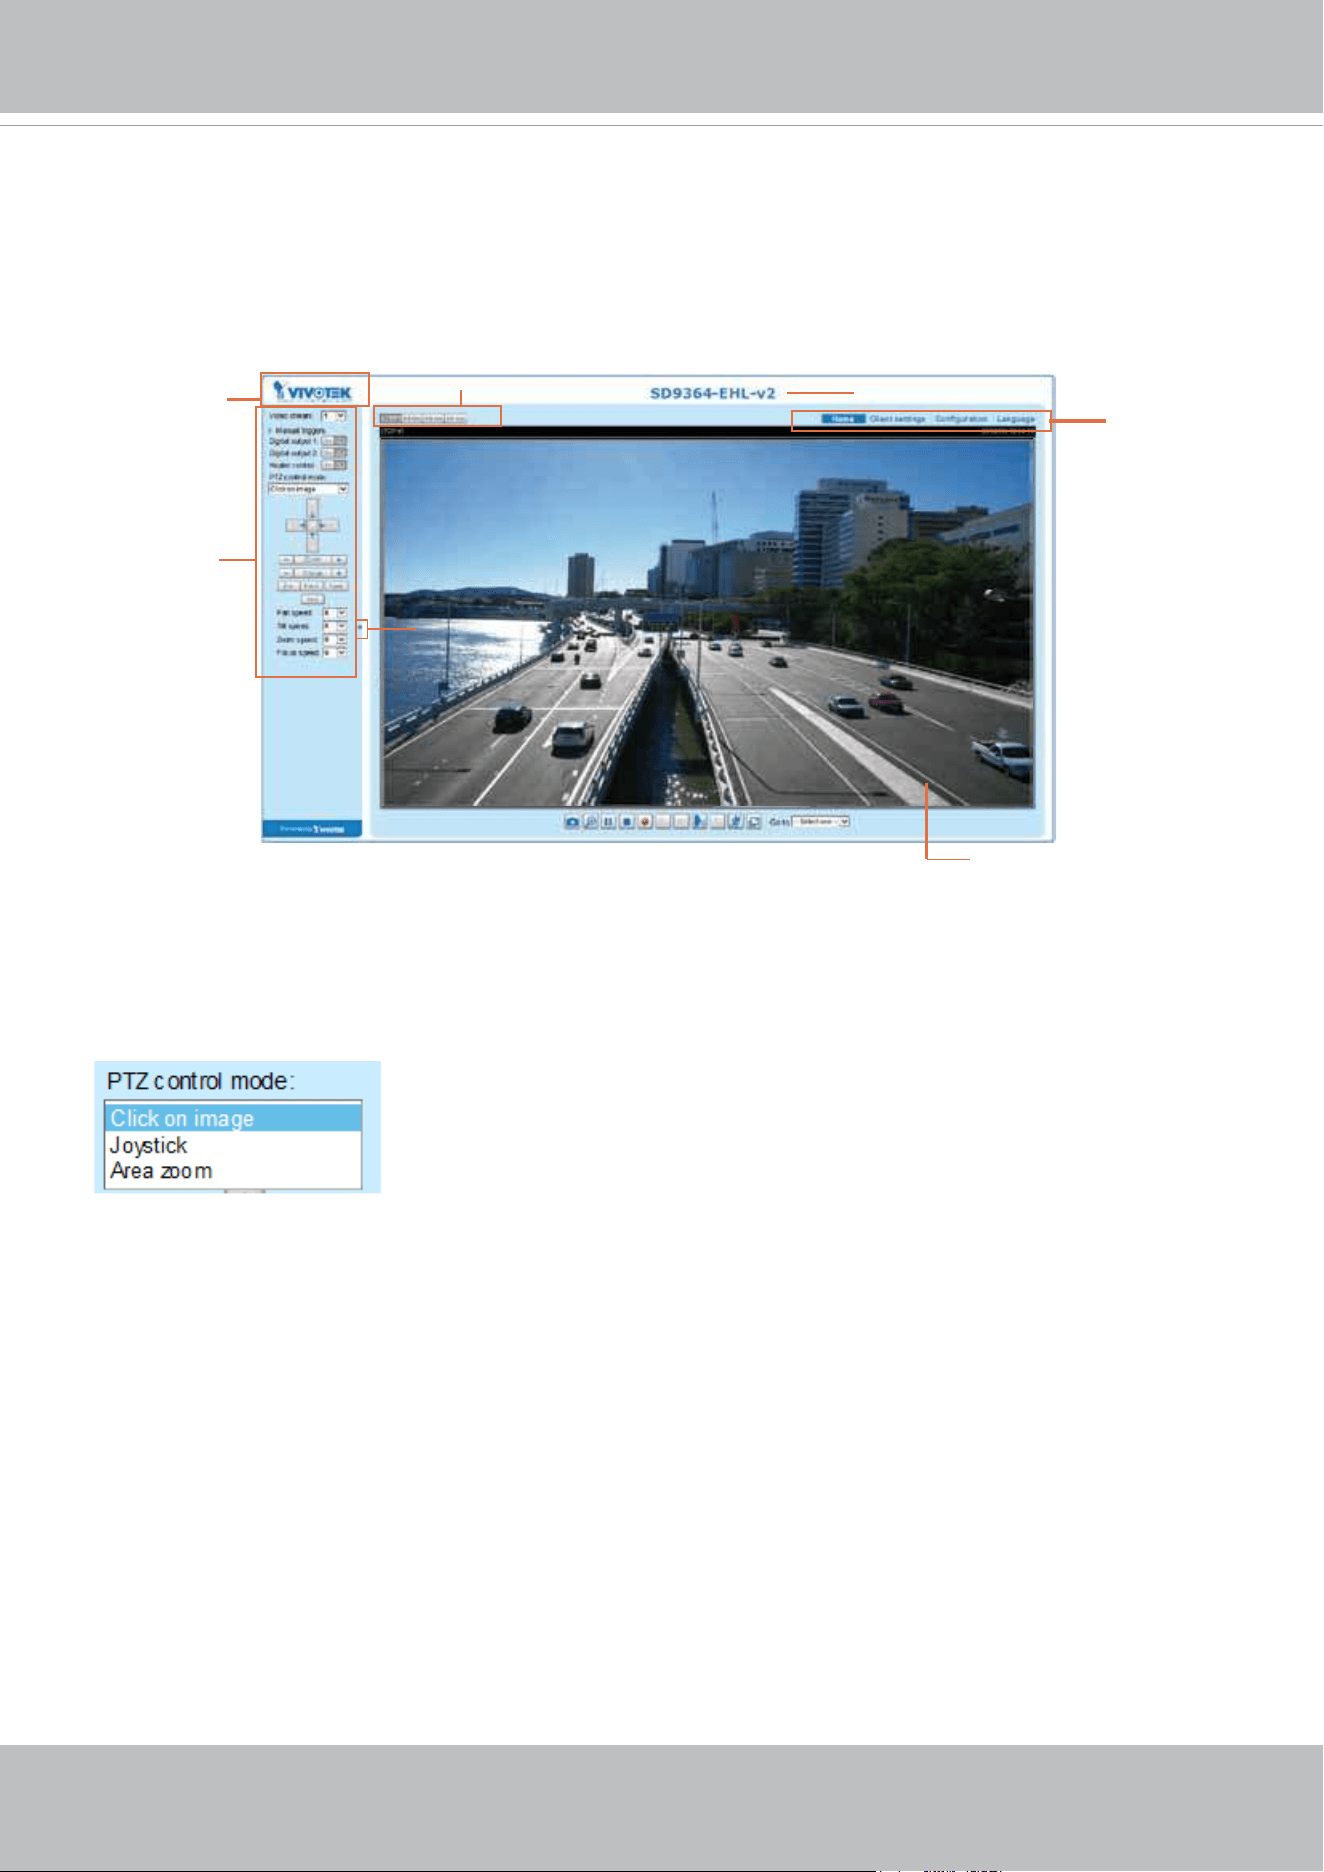Tilt camera down with the down arrow
The width and height of the screenshot is (1324, 1872).
pyautogui.click(x=312, y=542)
